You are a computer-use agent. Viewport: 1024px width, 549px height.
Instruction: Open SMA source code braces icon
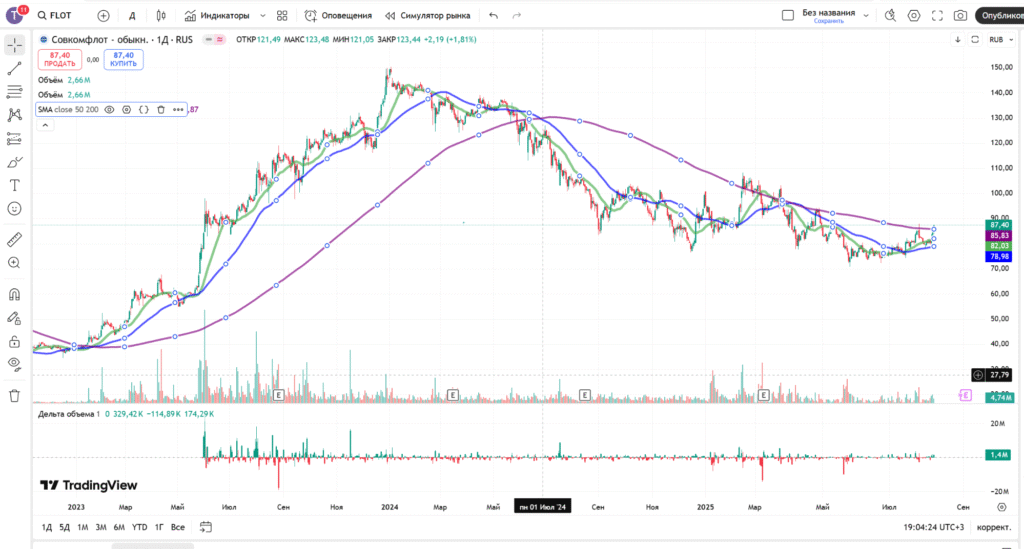144,110
